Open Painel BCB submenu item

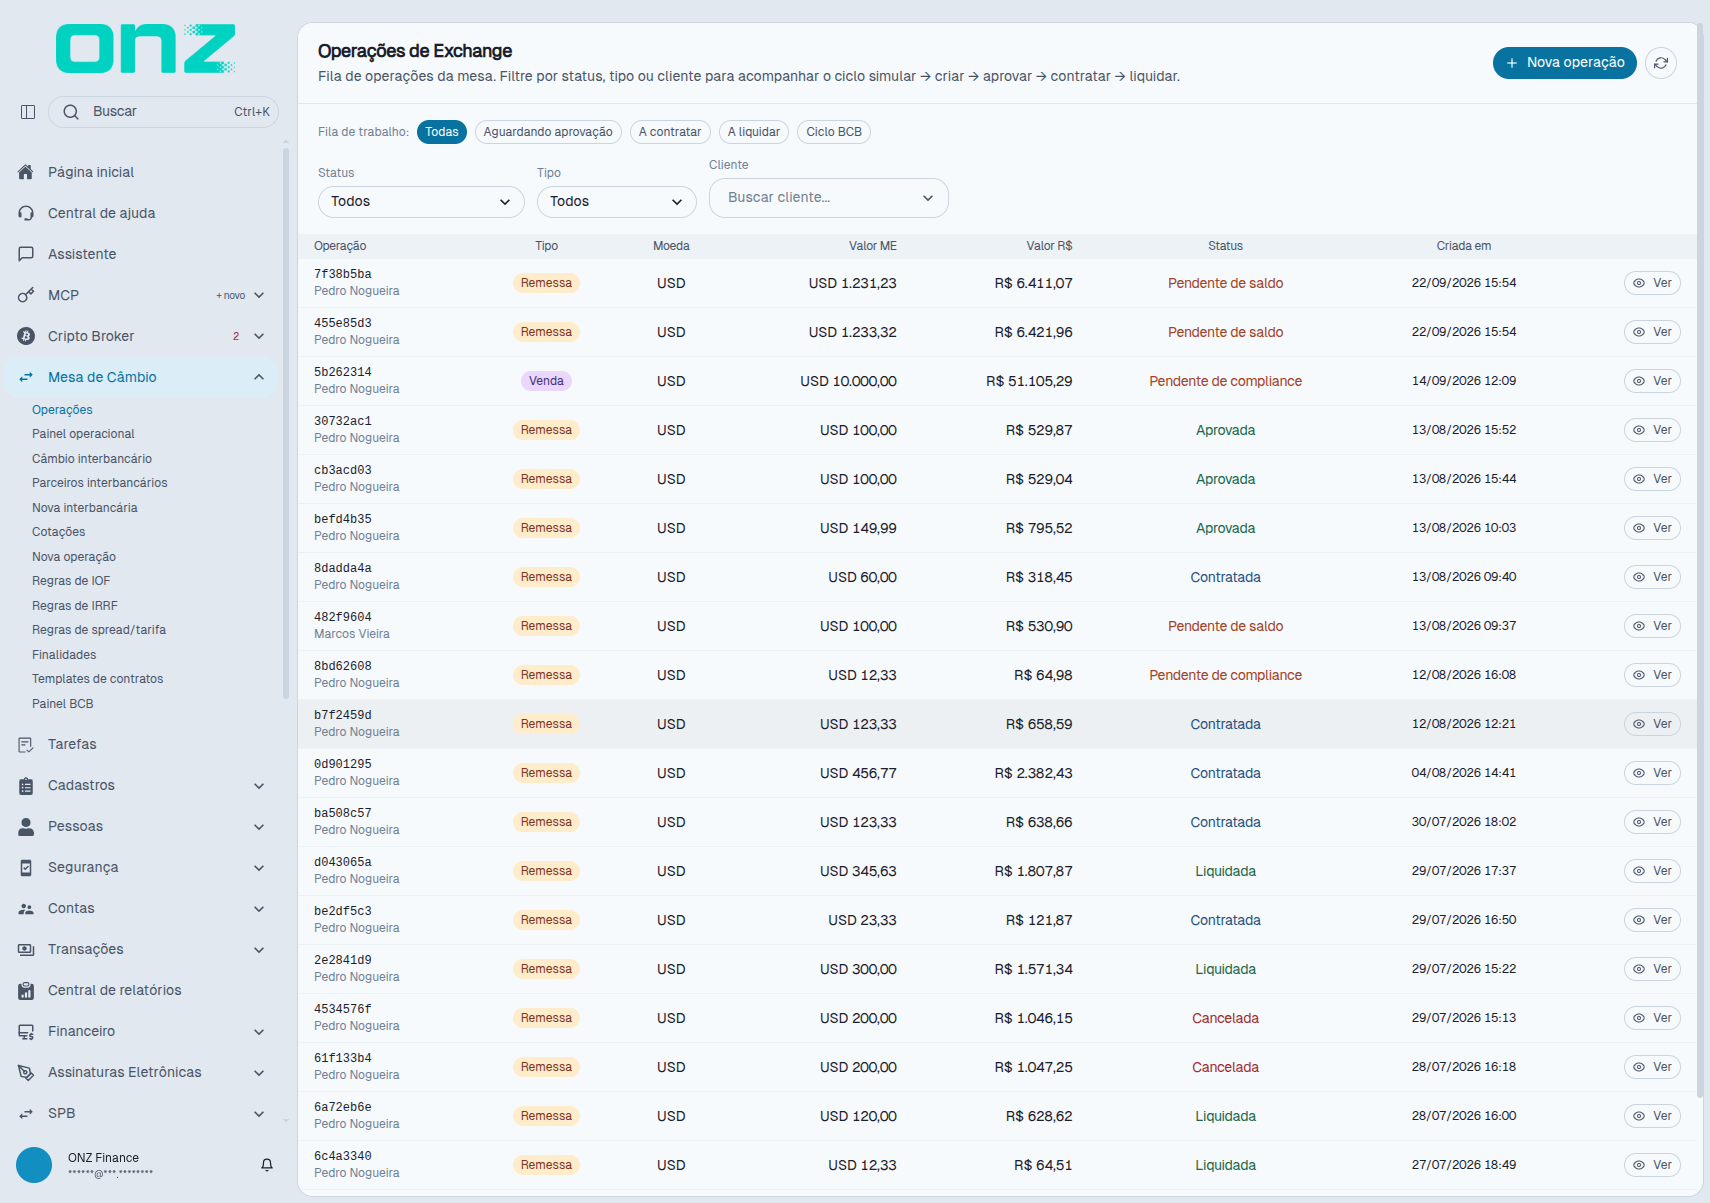coord(63,704)
